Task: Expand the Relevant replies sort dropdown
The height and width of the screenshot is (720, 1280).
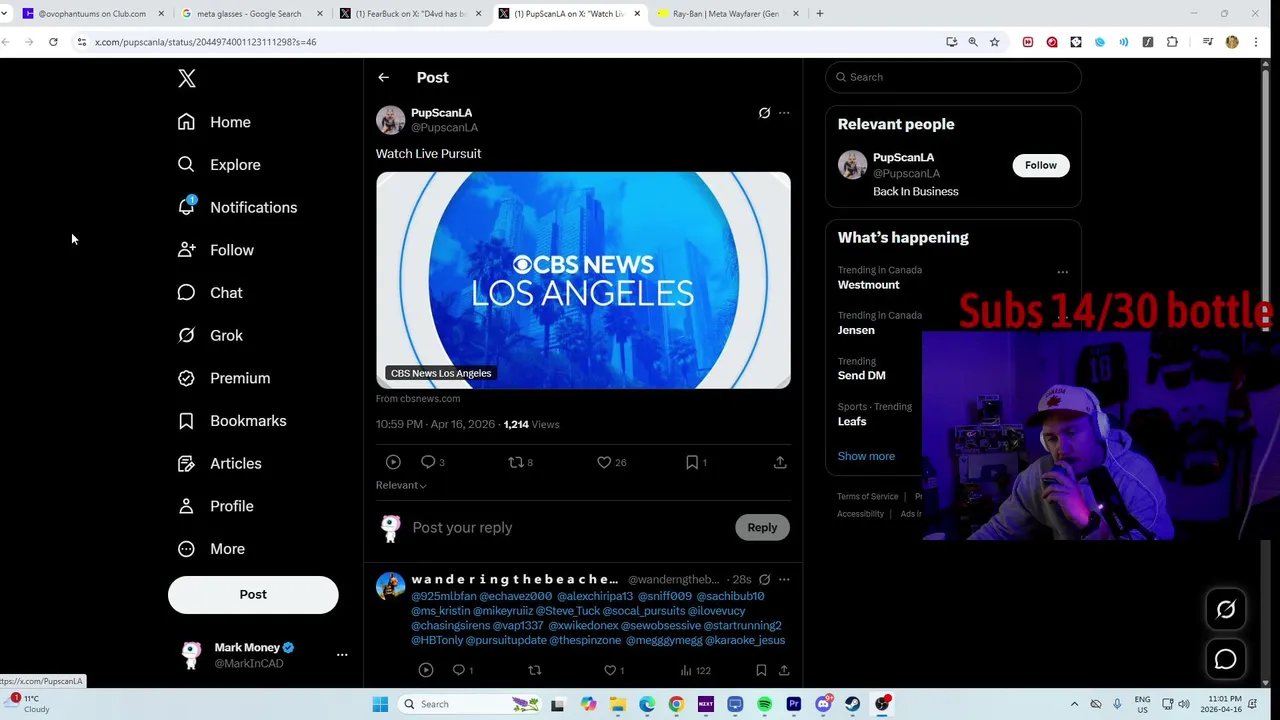Action: point(401,485)
